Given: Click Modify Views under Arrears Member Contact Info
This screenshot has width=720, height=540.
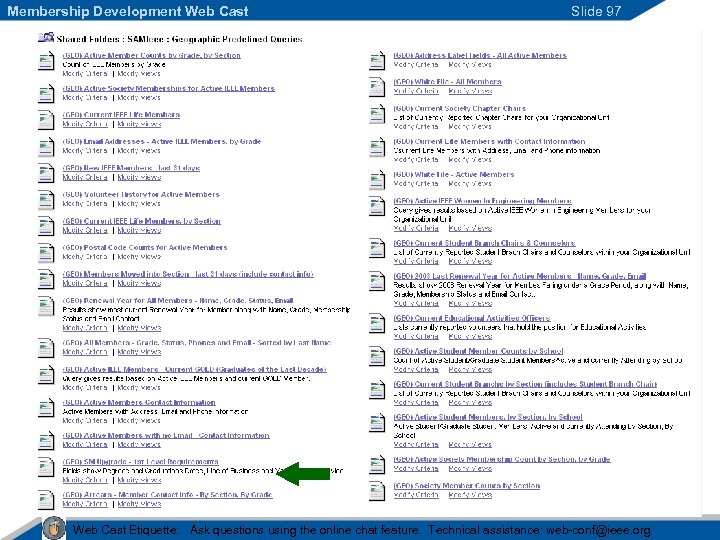Looking at the screenshot, I should 139,504.
